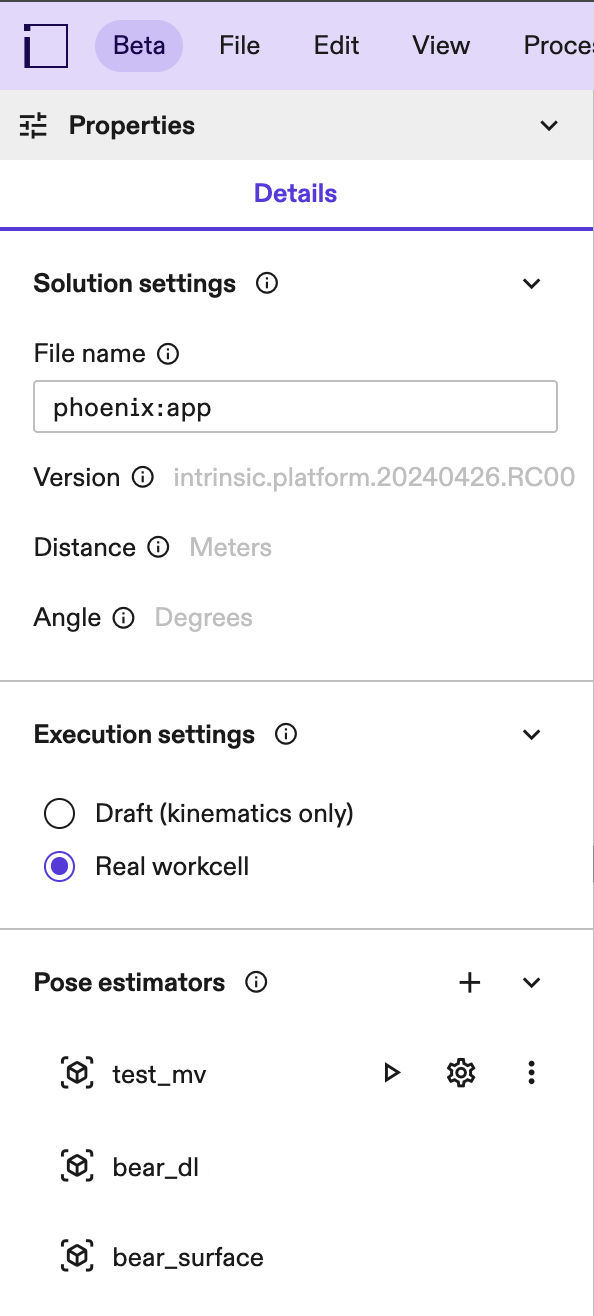This screenshot has width=594, height=1316.
Task: Click inside the phoenix:app file name field
Action: point(295,406)
